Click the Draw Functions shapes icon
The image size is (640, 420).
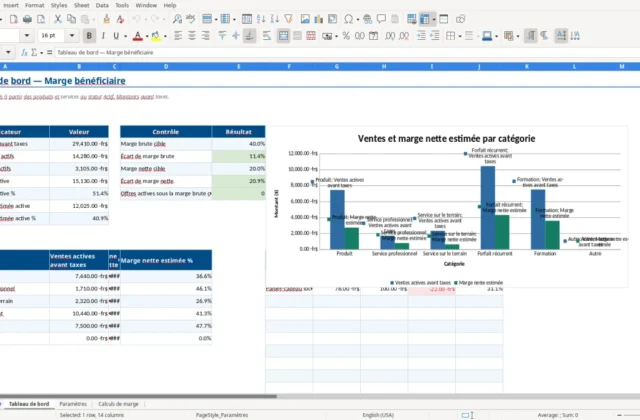460,19
